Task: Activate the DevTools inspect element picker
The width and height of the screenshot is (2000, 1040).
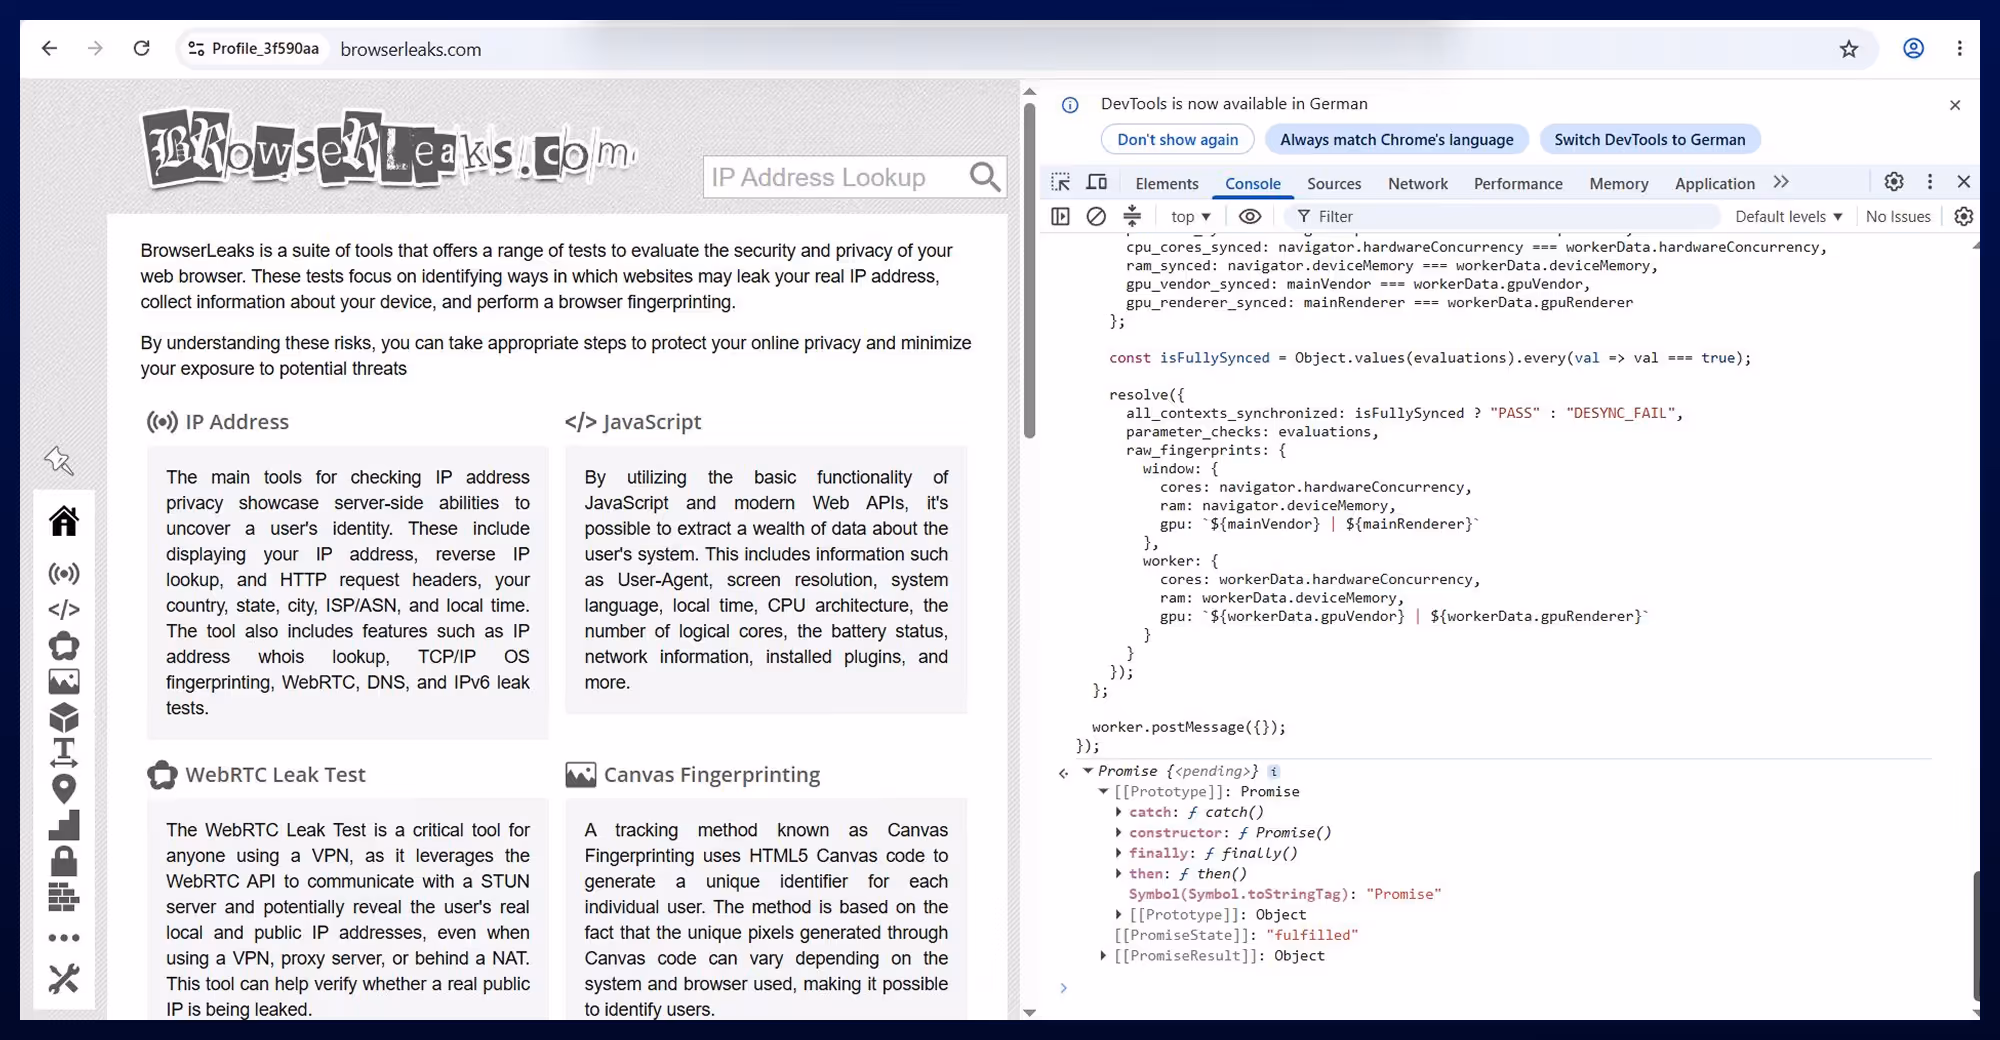Action: 1061,182
